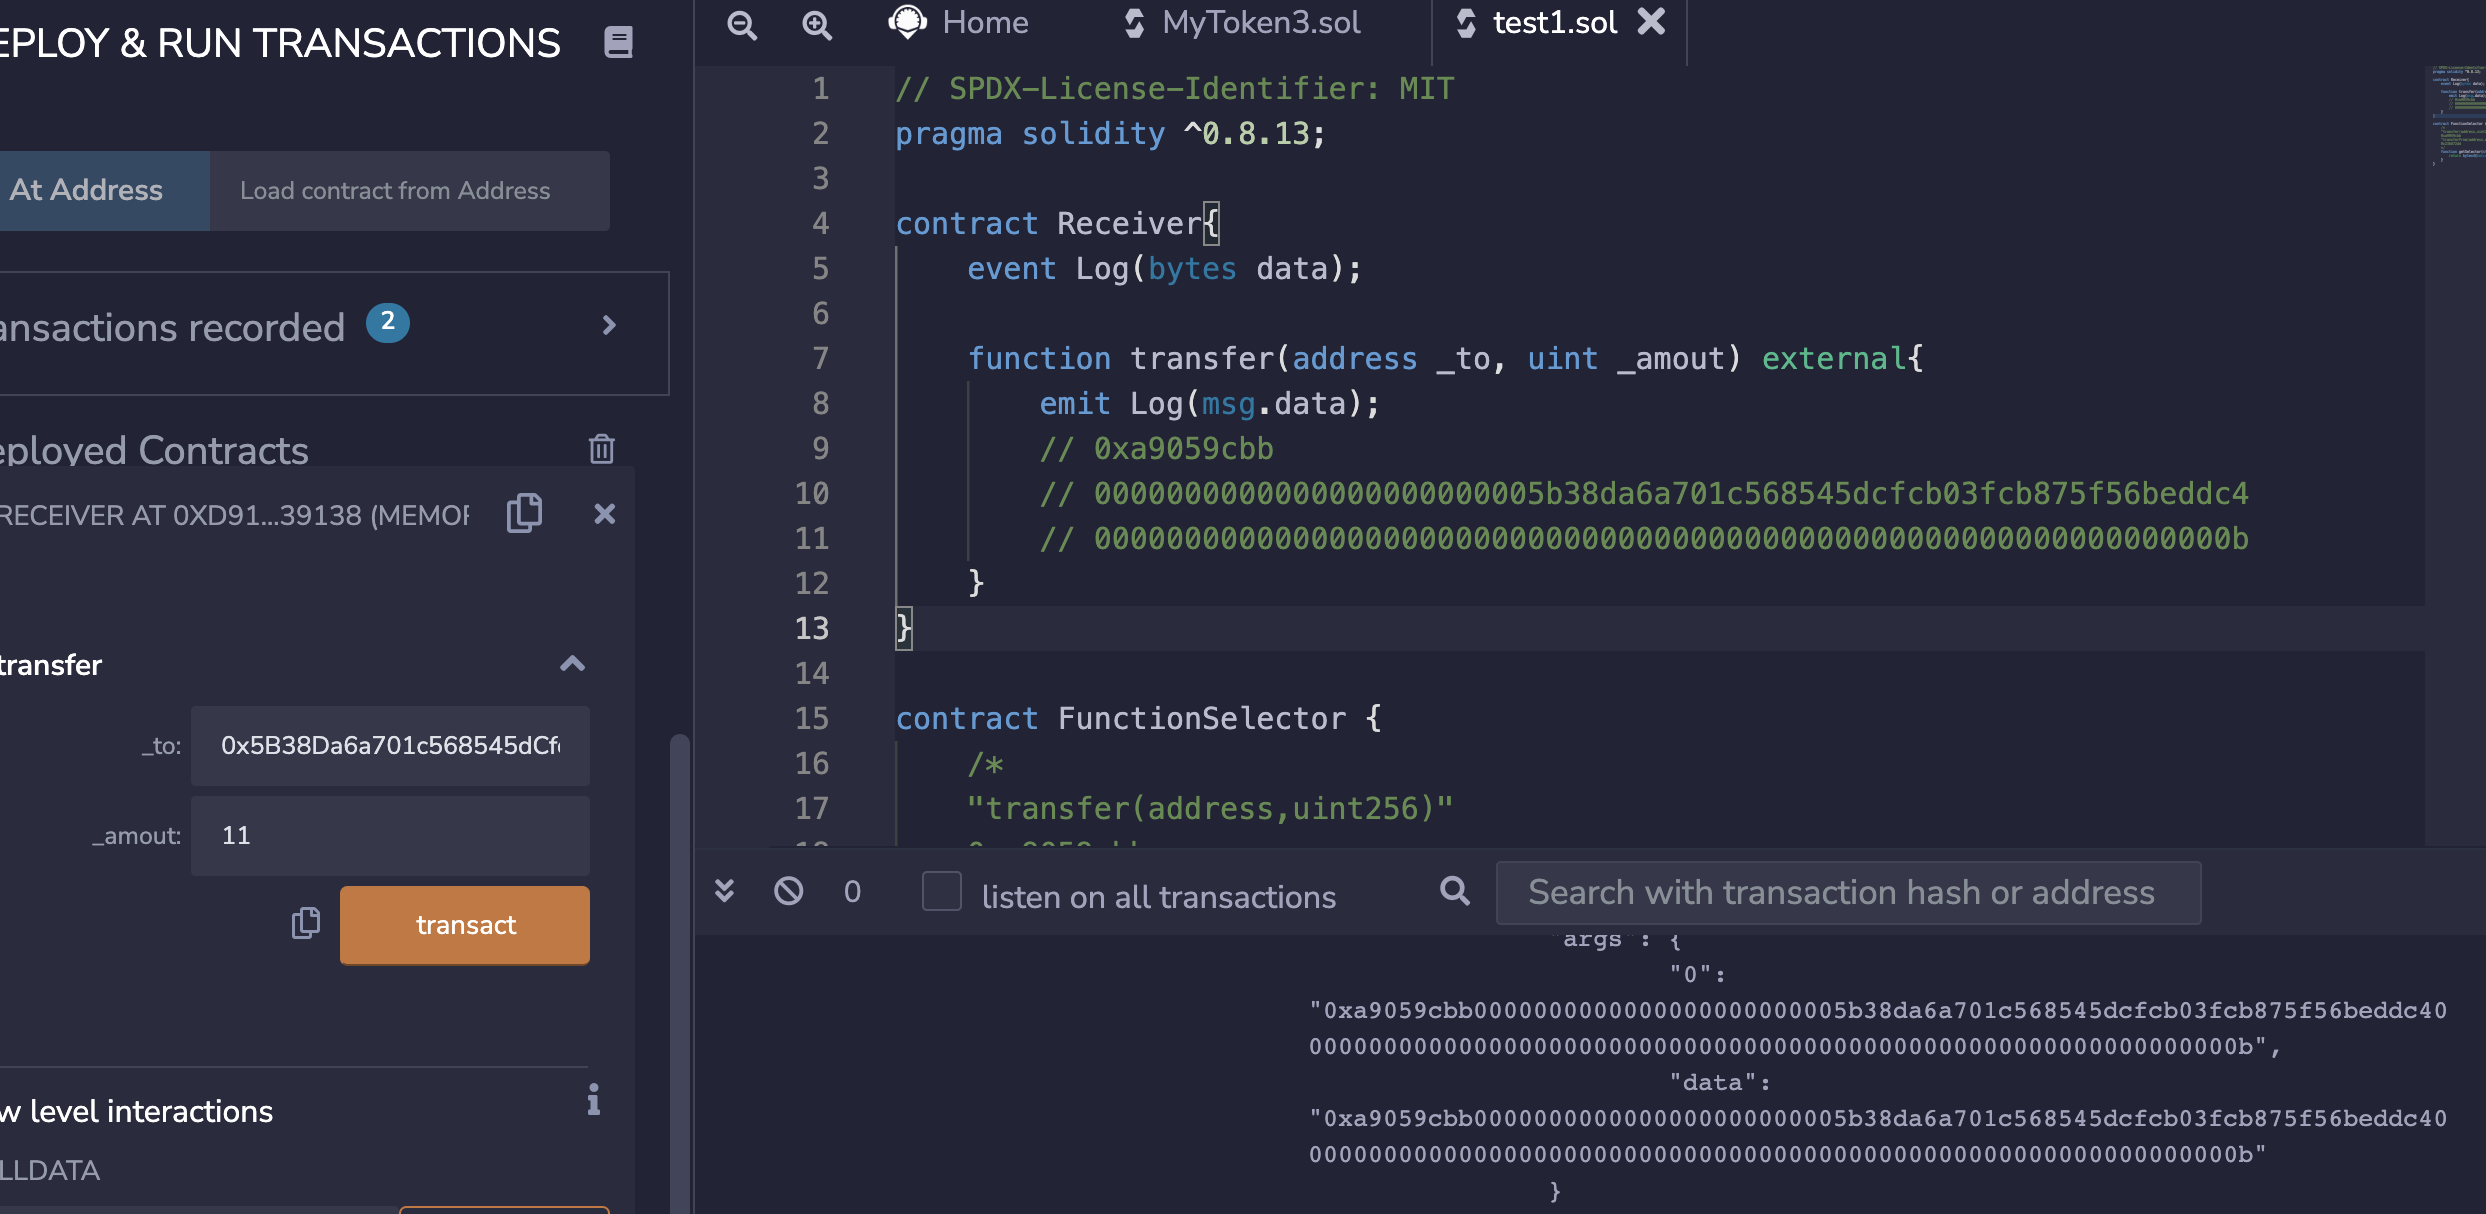Image resolution: width=2486 pixels, height=1214 pixels.
Task: Open the Home tab
Action: click(x=959, y=23)
